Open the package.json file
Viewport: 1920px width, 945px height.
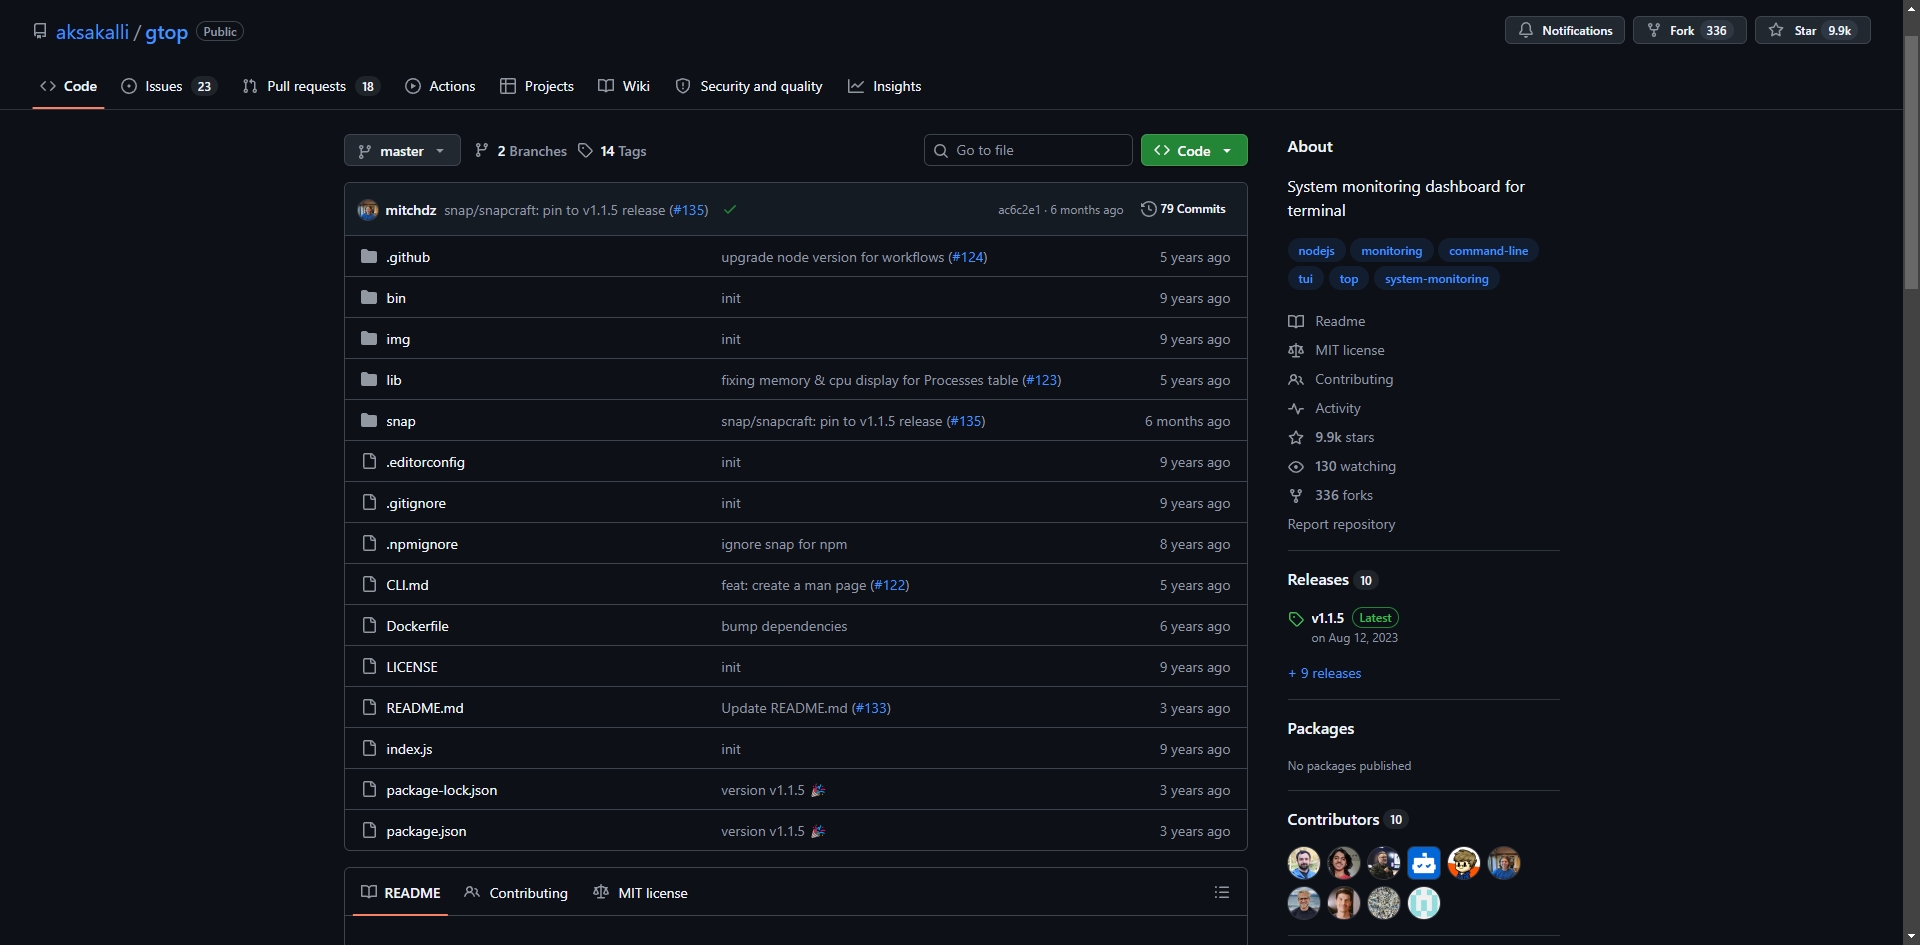point(427,831)
